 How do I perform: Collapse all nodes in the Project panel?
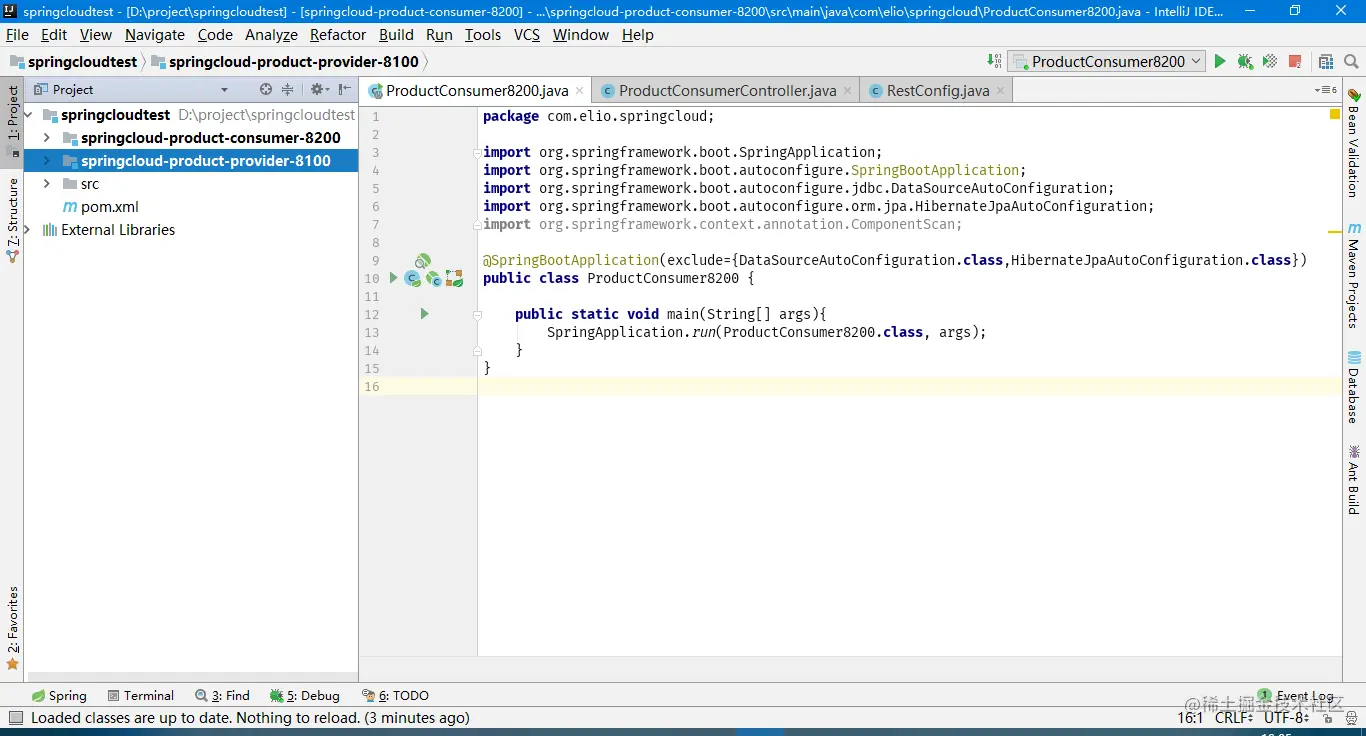pyautogui.click(x=288, y=89)
